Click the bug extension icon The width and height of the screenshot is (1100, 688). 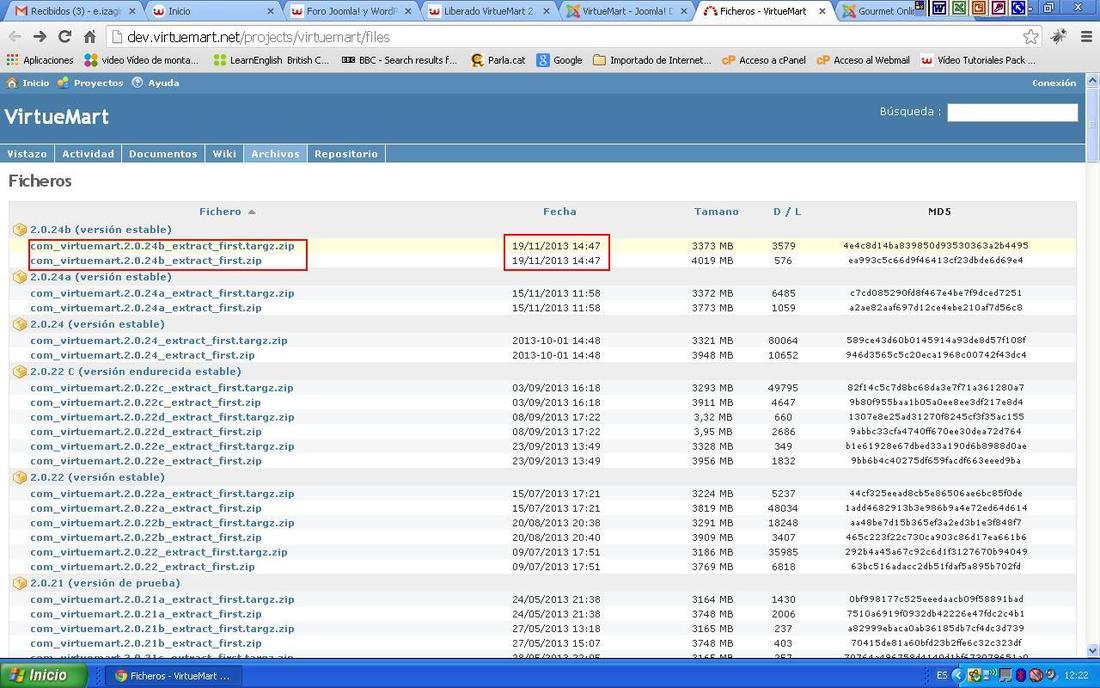click(1059, 36)
